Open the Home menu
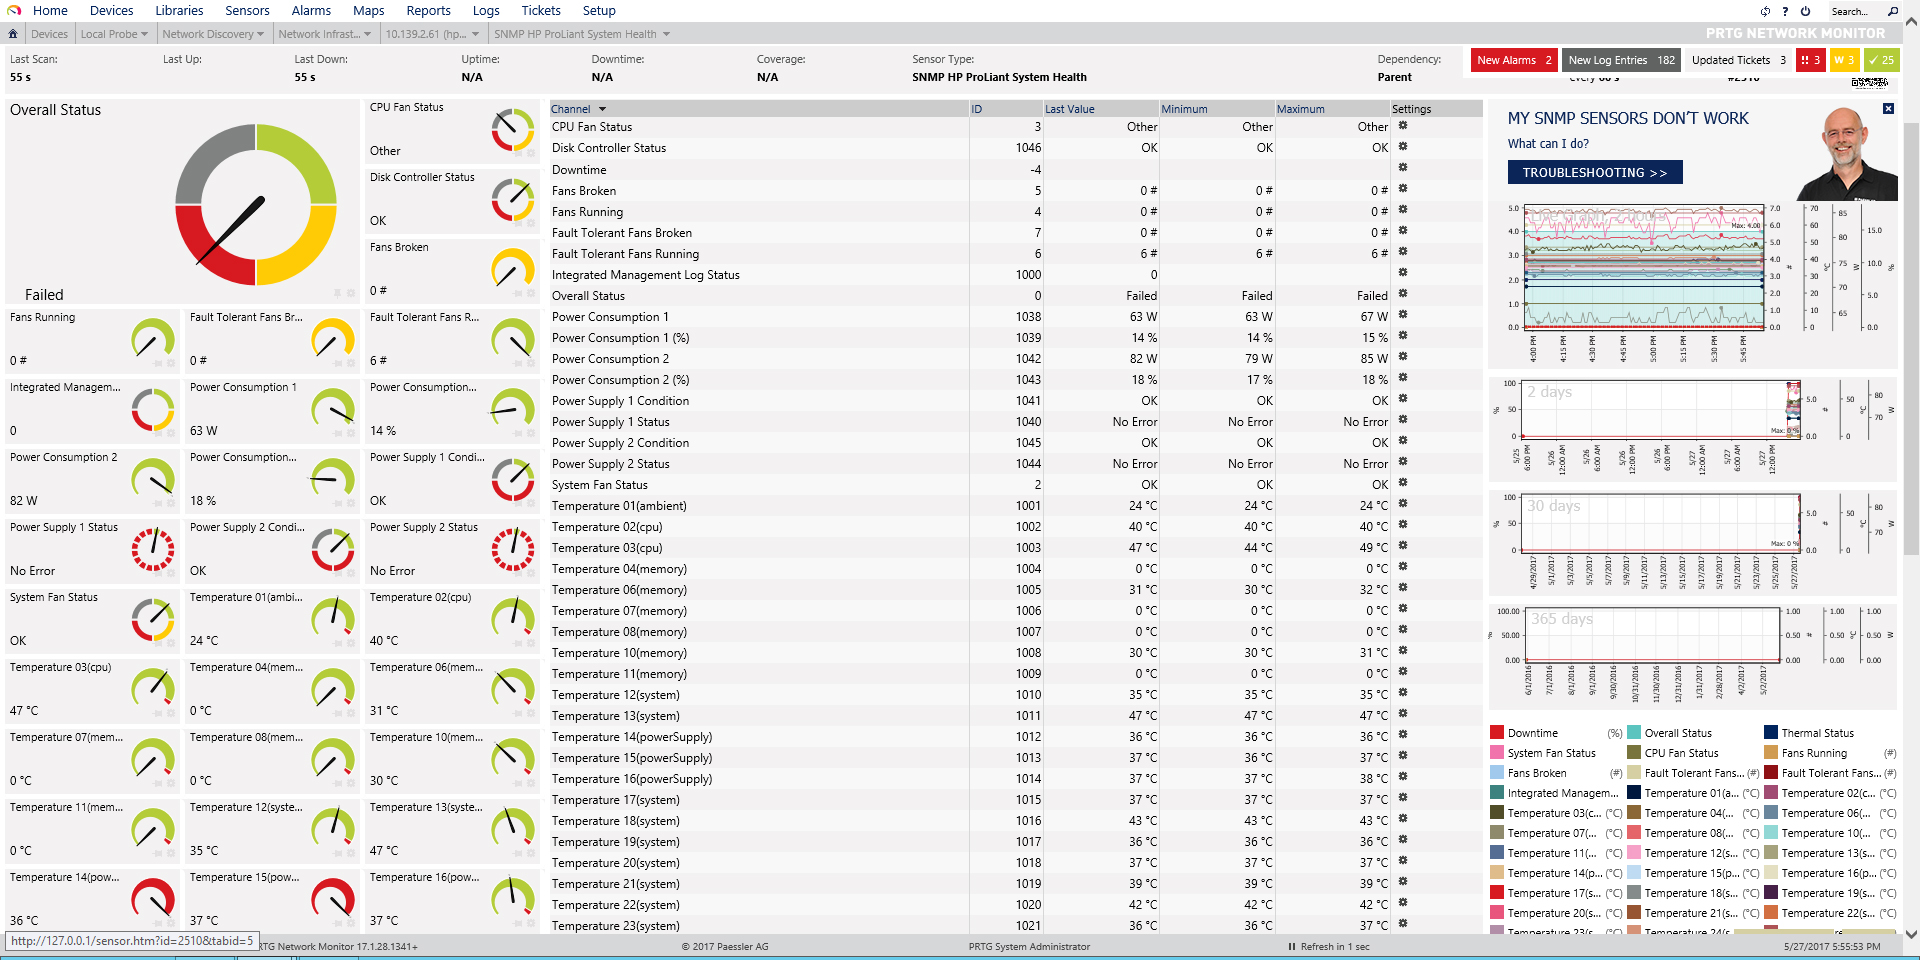The width and height of the screenshot is (1920, 960). point(50,11)
